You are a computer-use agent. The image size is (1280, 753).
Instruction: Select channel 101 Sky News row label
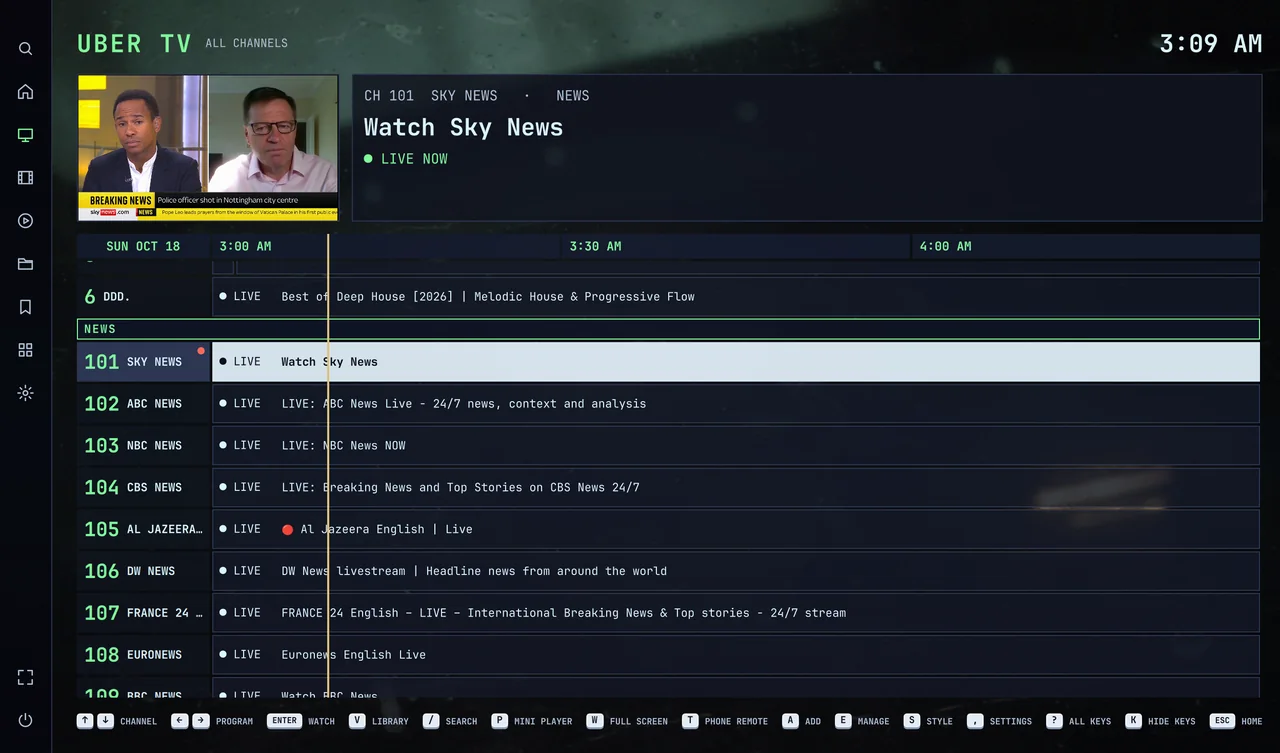tap(144, 362)
